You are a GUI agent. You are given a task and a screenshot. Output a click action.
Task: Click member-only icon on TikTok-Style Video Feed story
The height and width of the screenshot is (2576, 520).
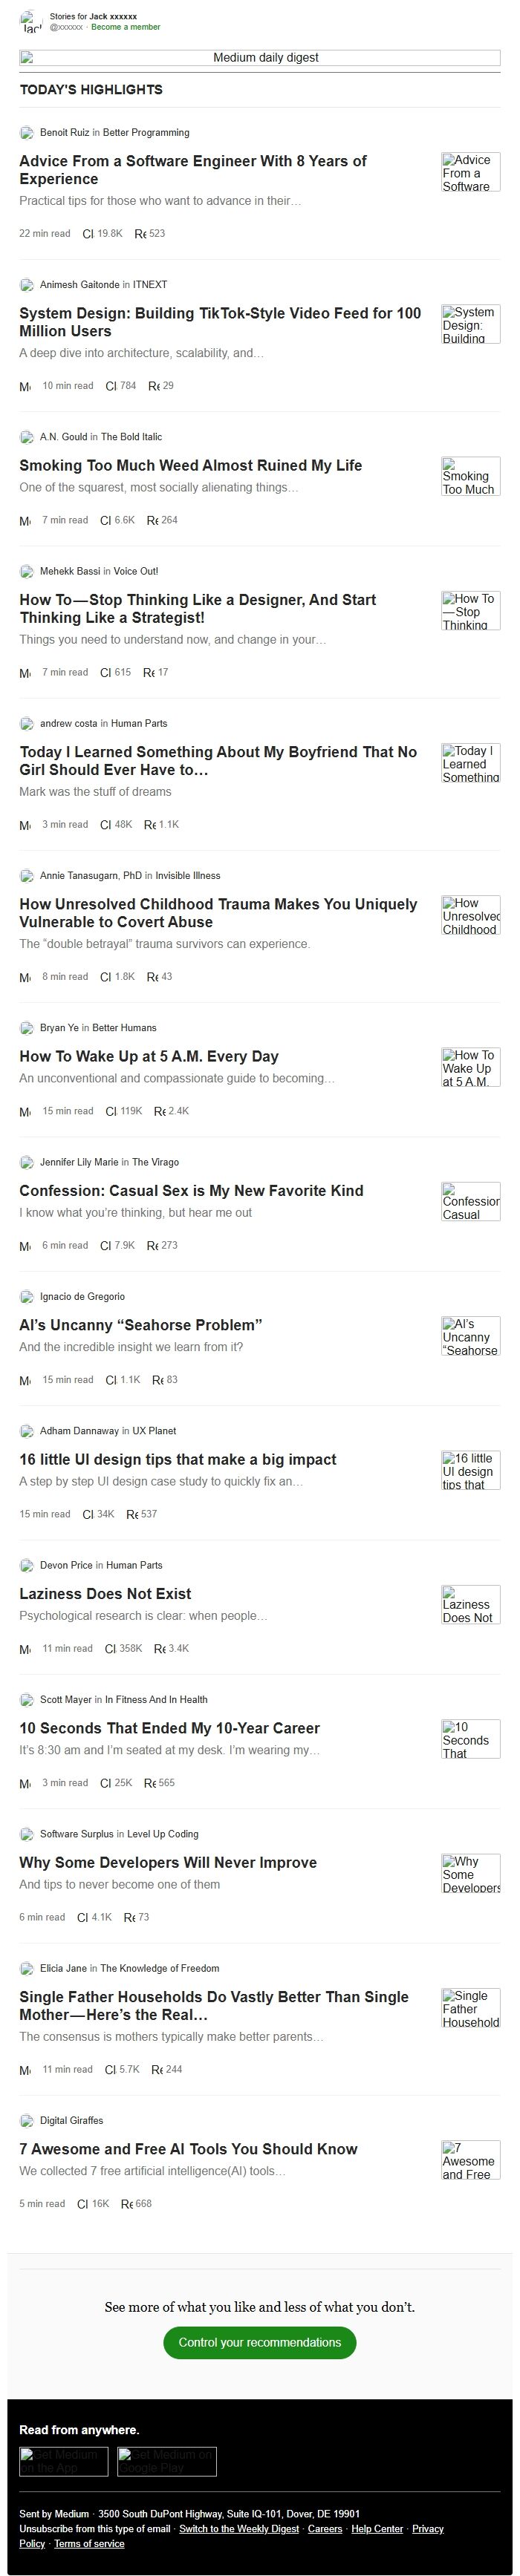(25, 387)
